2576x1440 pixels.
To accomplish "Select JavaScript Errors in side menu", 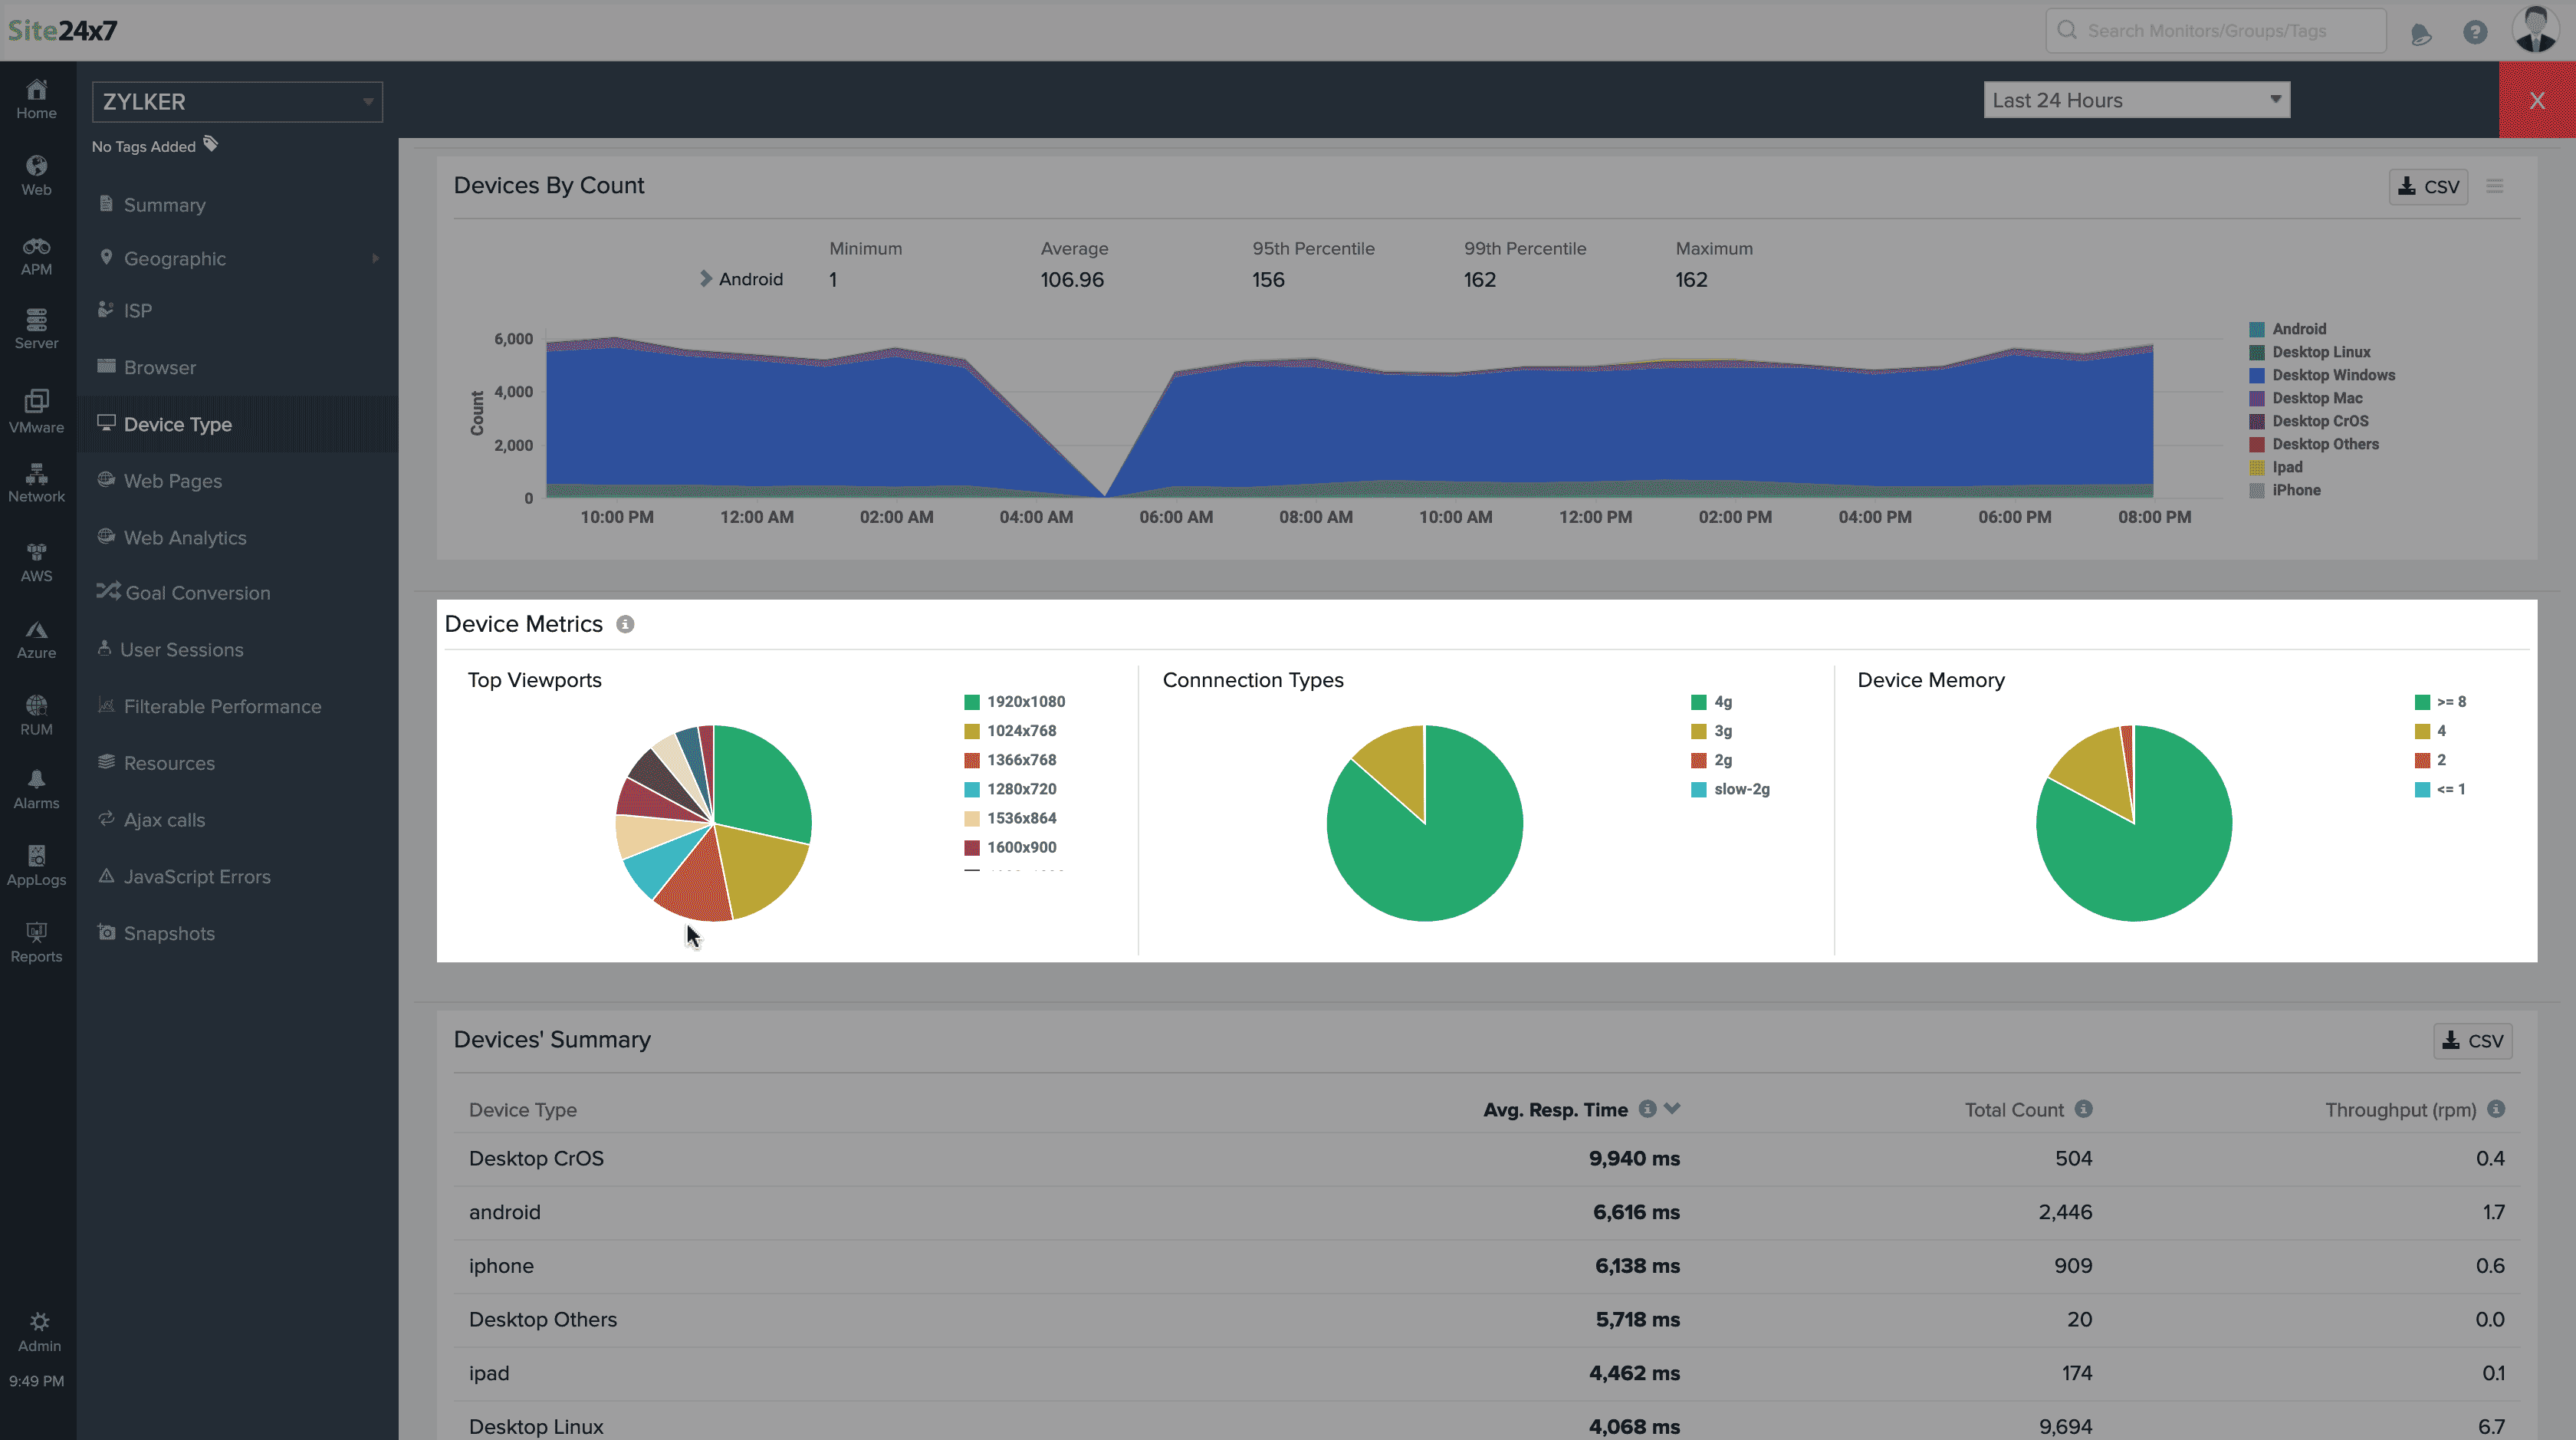I will (x=196, y=876).
